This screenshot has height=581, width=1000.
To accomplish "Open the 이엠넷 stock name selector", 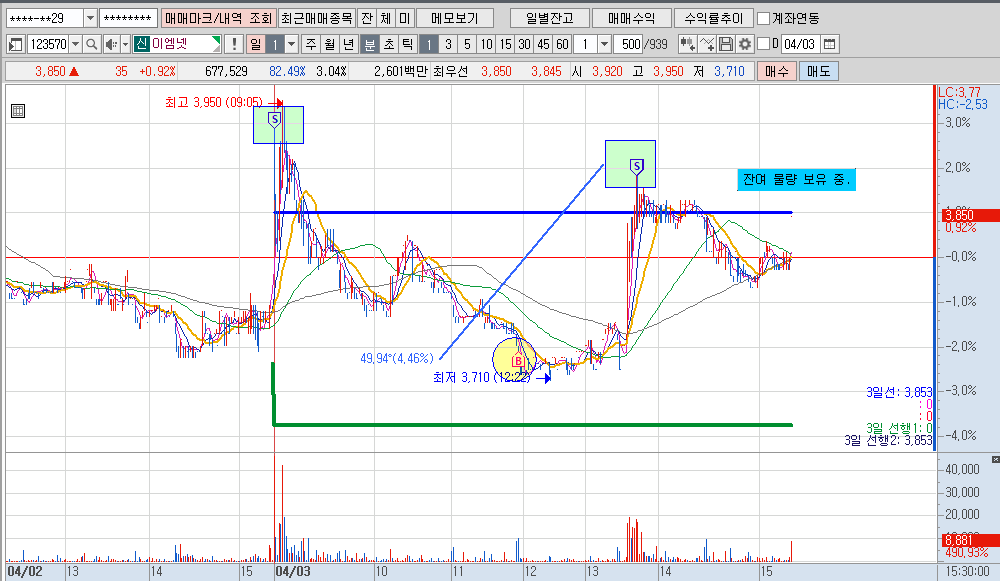I will (x=177, y=44).
